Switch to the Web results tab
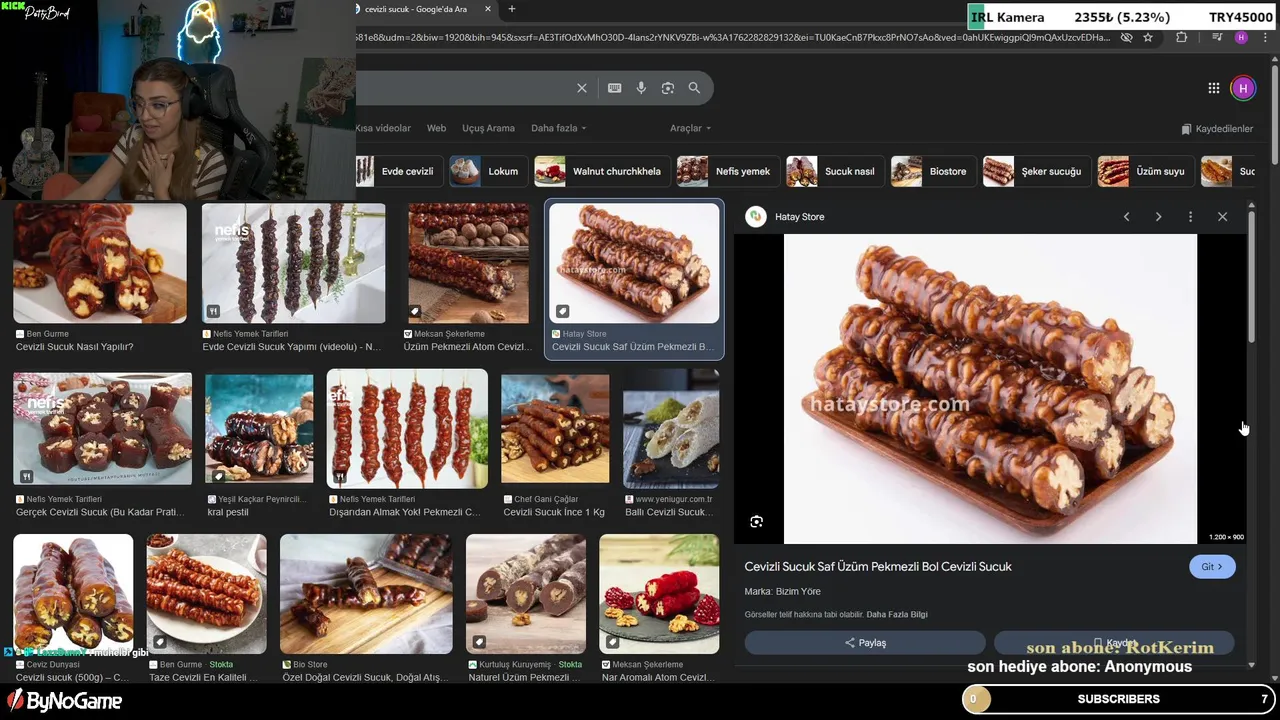Image resolution: width=1280 pixels, height=720 pixels. (x=437, y=128)
